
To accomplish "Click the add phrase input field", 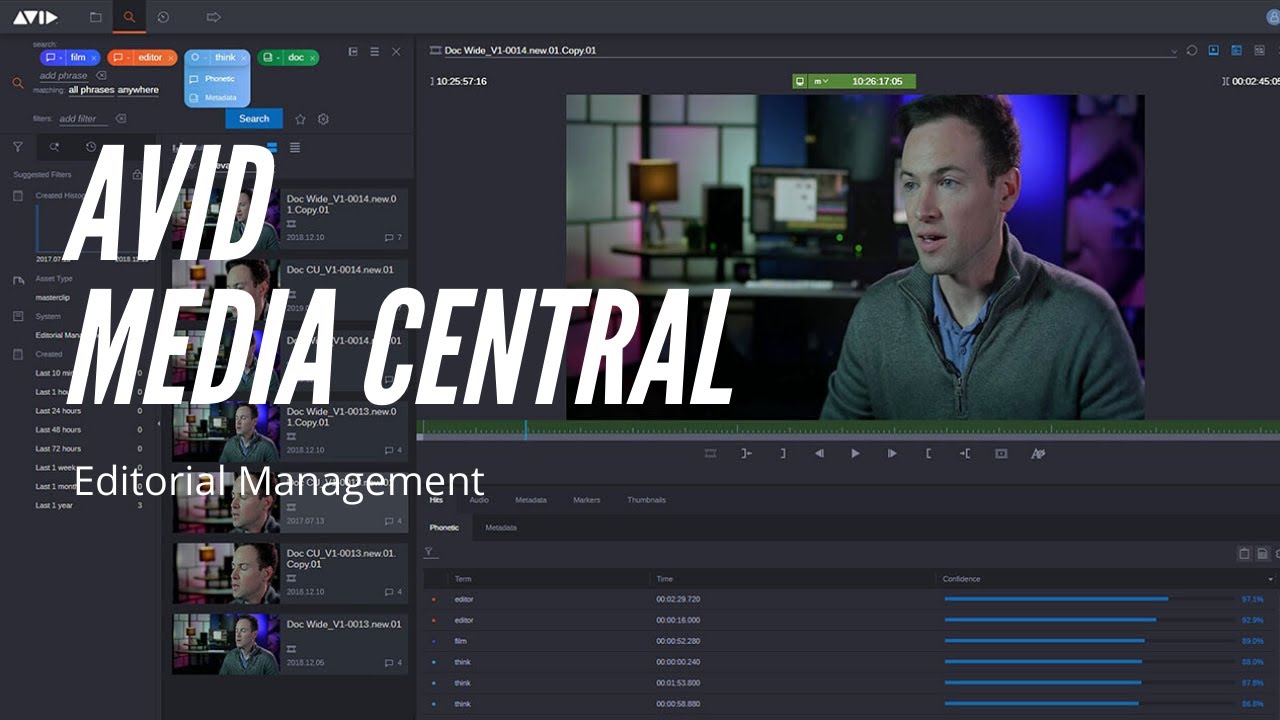I will pos(64,76).
